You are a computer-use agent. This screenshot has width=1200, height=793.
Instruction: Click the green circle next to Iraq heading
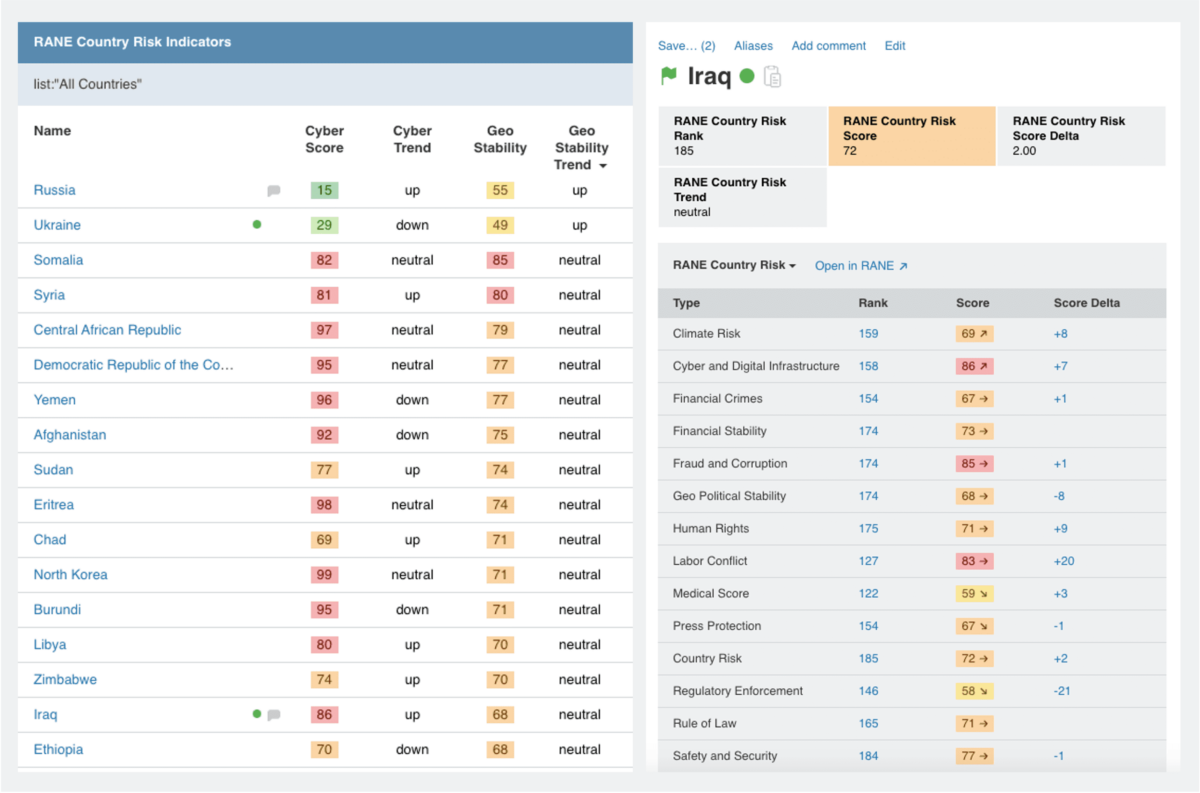747,76
